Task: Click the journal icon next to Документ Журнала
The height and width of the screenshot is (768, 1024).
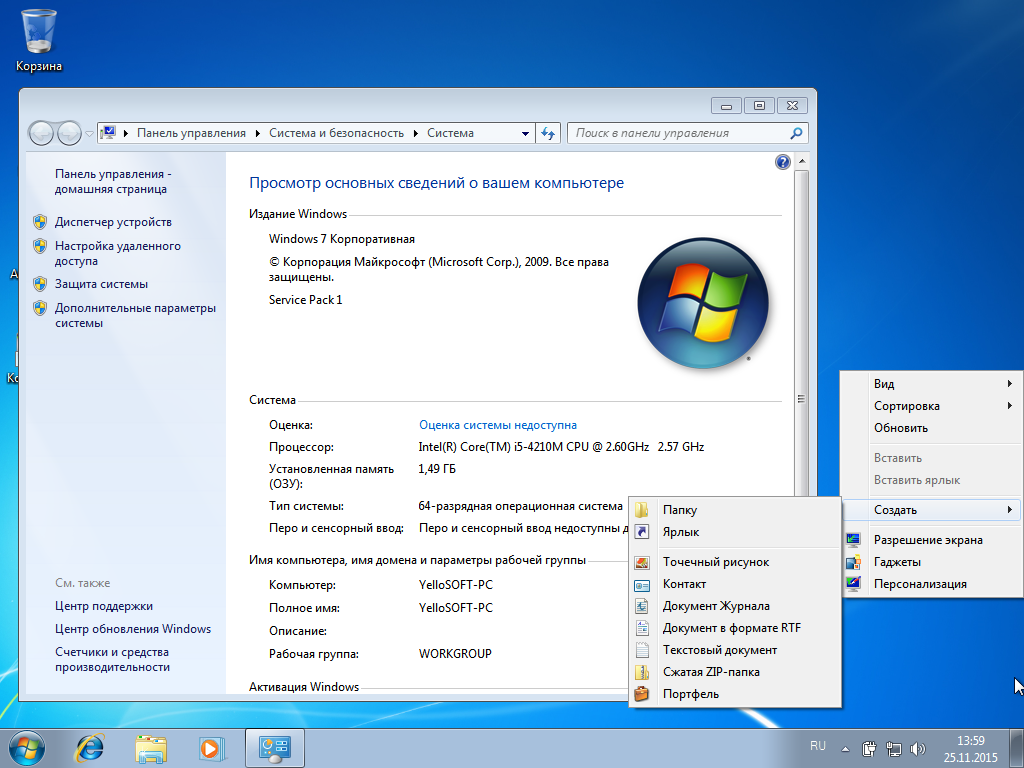Action: pos(642,606)
